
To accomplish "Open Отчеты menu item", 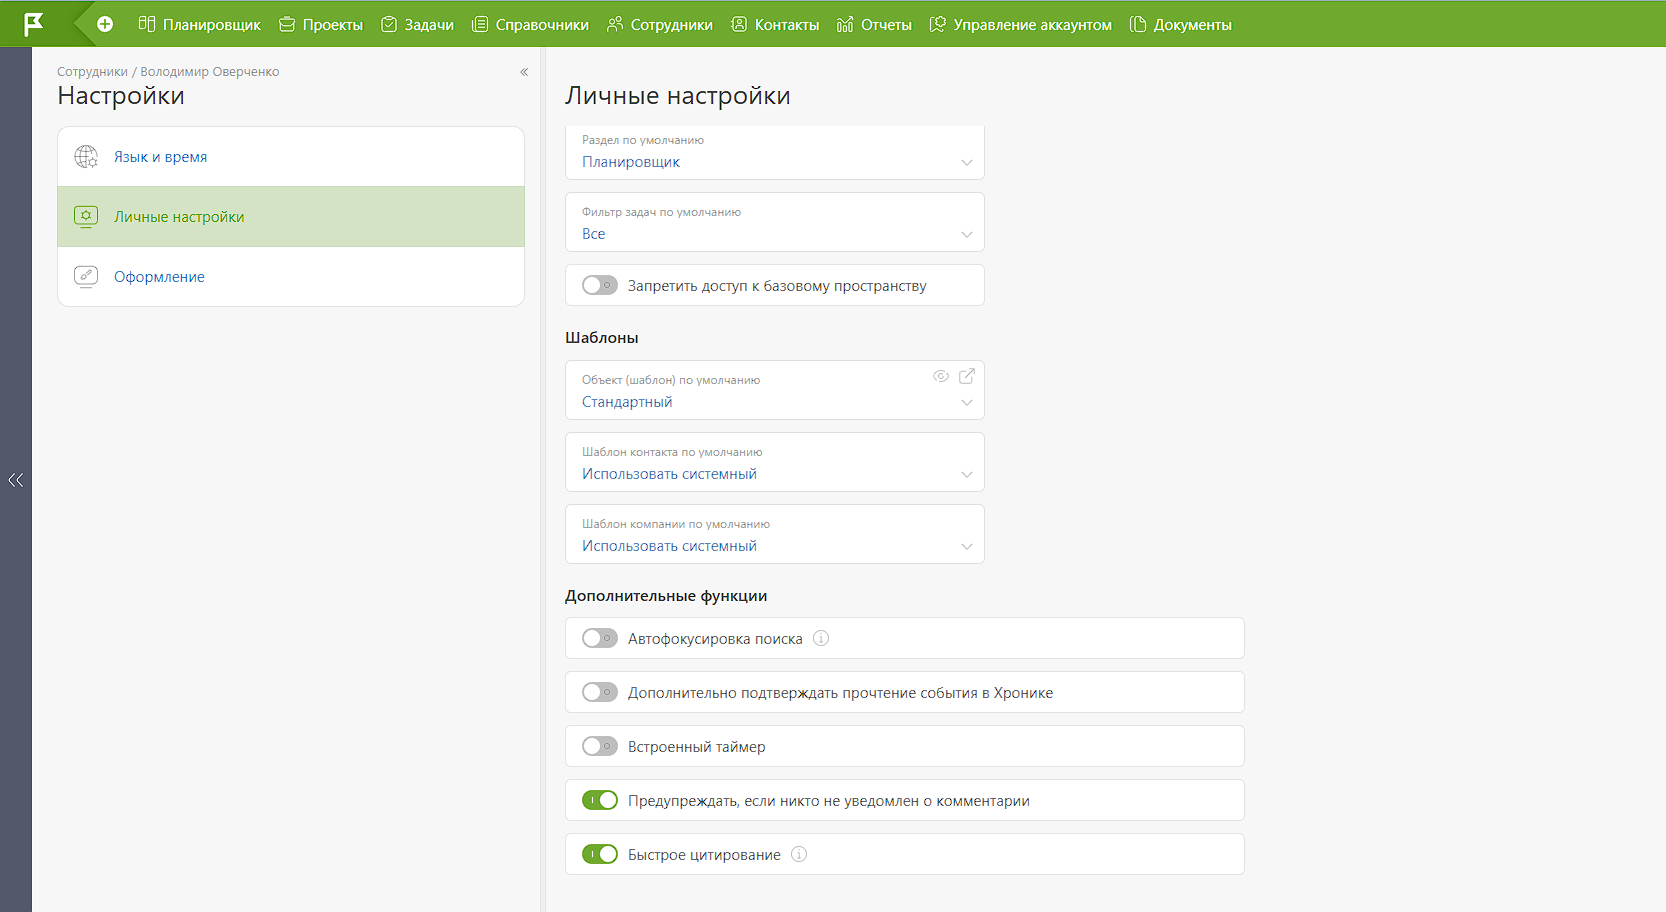I will click(874, 24).
